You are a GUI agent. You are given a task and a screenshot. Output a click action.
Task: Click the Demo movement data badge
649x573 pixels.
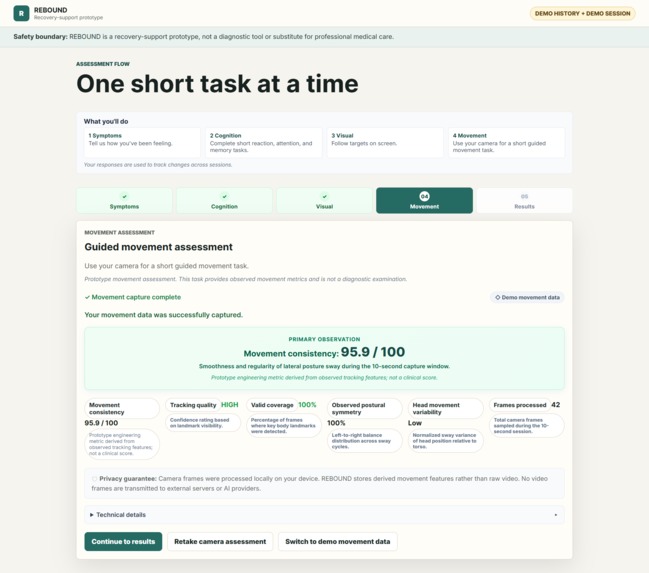point(527,297)
